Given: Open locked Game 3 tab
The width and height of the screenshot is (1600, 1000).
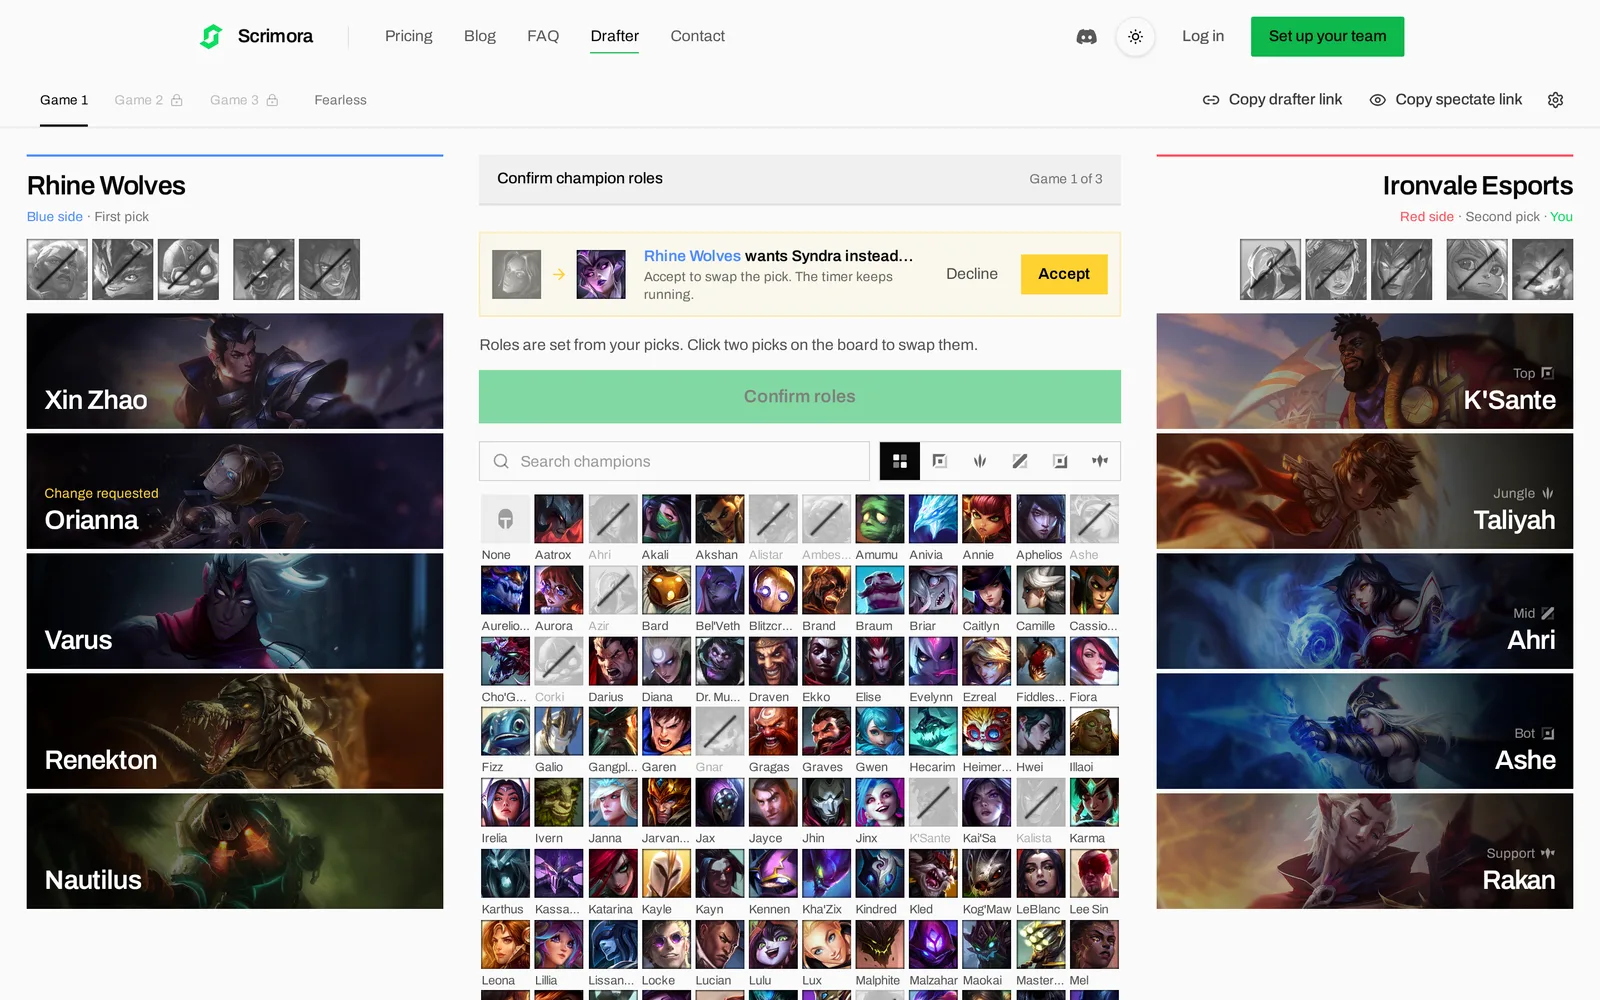Looking at the screenshot, I should point(244,100).
